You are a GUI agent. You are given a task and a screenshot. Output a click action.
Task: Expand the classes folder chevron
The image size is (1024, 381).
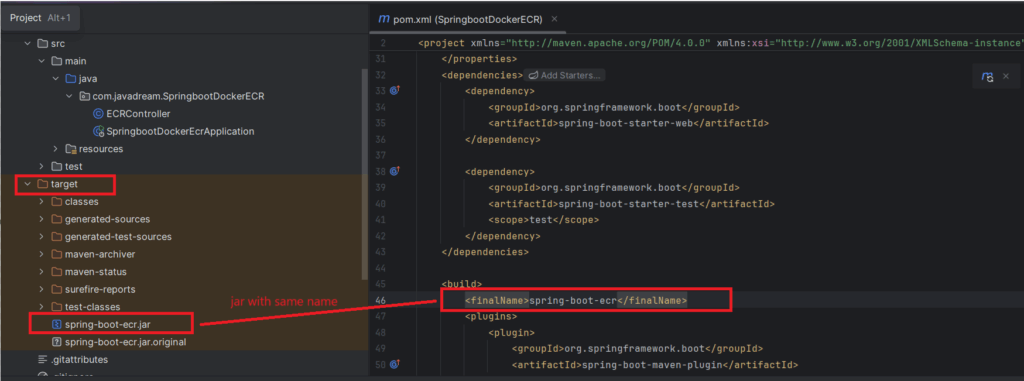[42, 201]
